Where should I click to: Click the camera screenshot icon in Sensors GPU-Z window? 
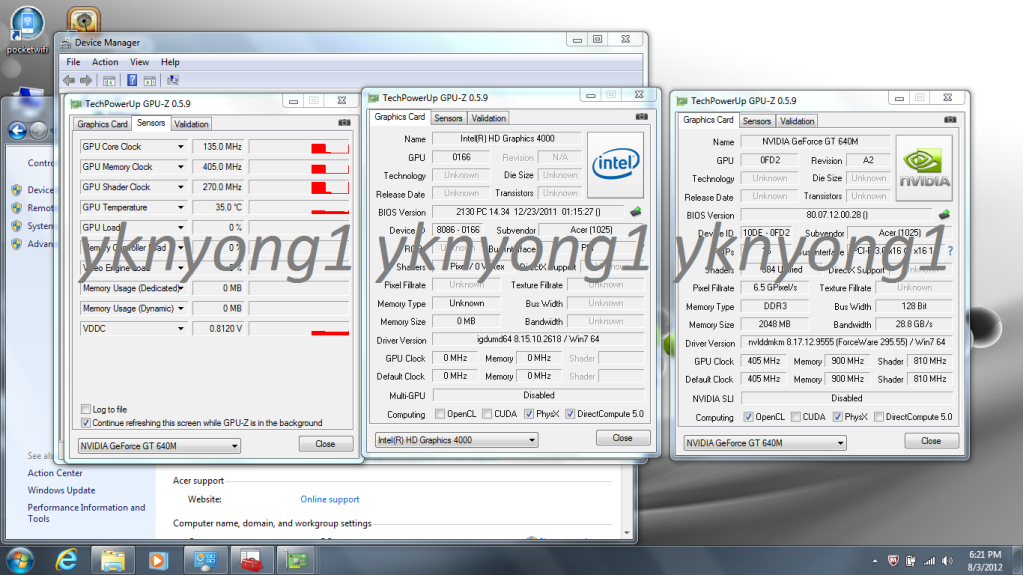pos(344,123)
